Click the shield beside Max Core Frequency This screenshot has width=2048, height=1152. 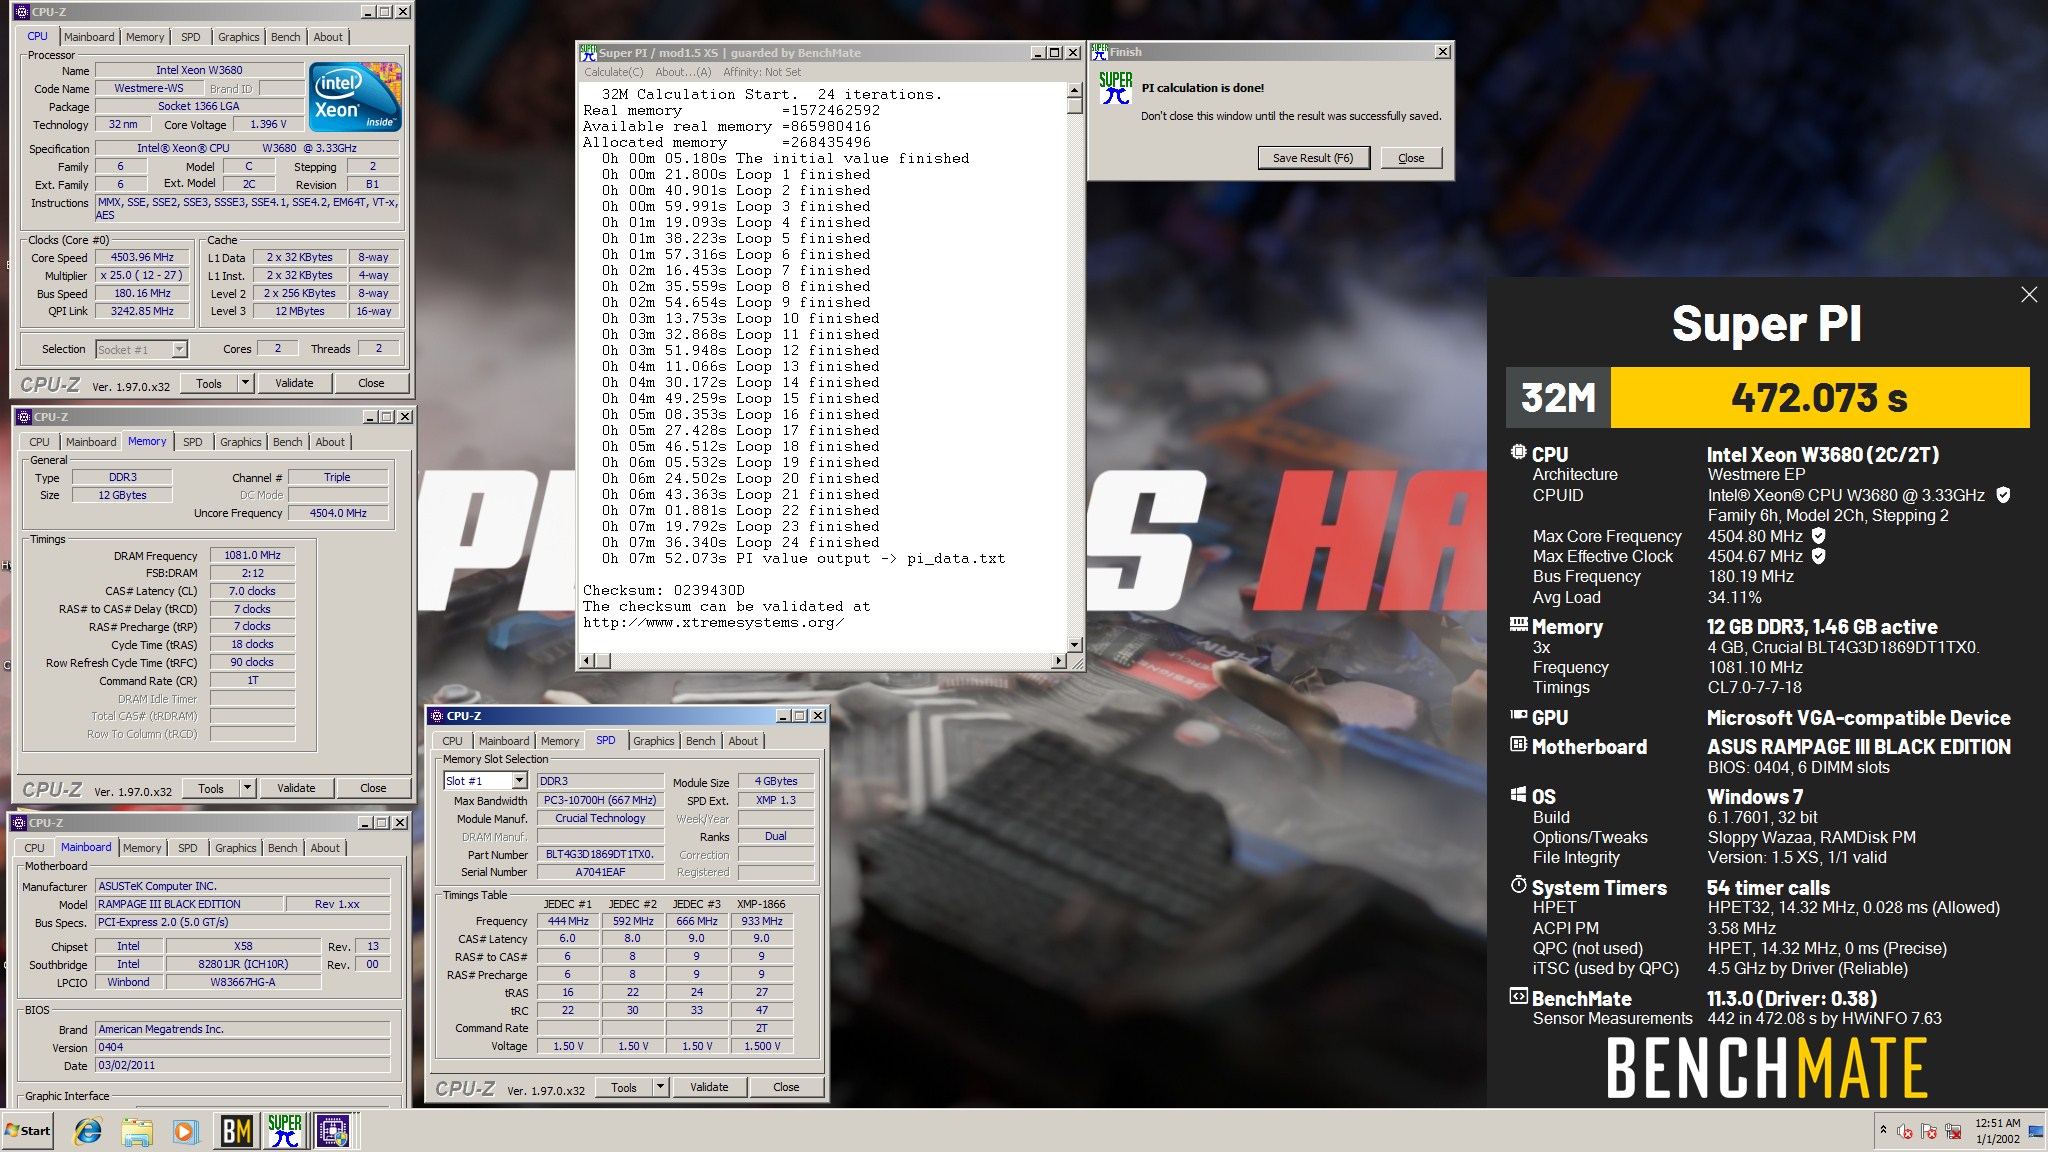pos(1818,536)
